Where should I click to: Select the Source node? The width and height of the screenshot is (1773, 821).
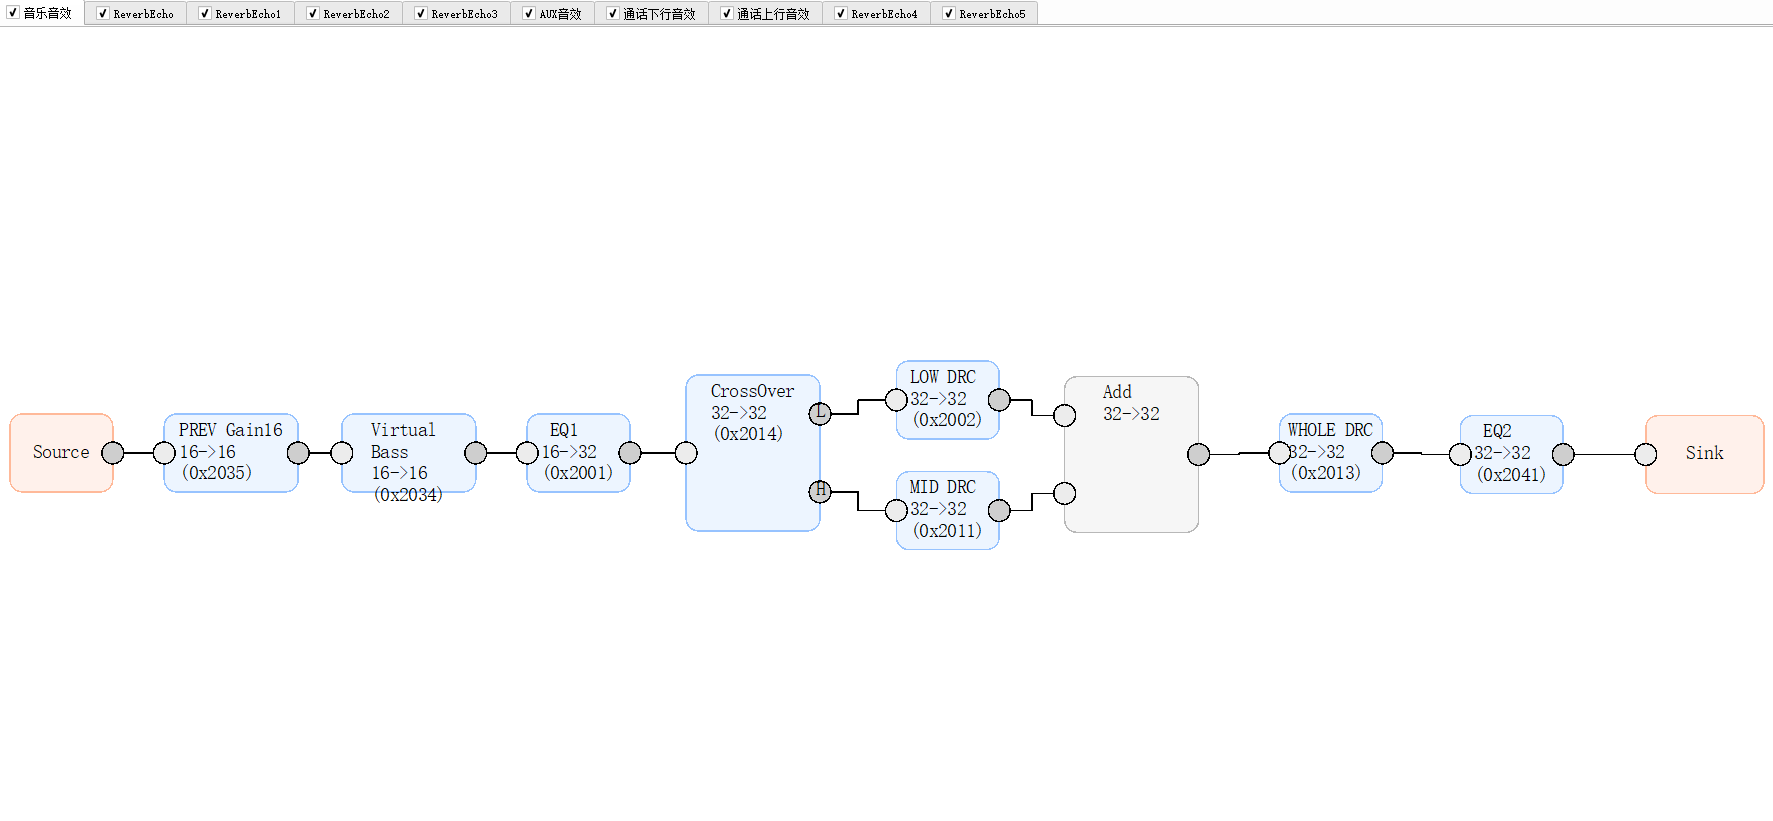click(x=61, y=453)
